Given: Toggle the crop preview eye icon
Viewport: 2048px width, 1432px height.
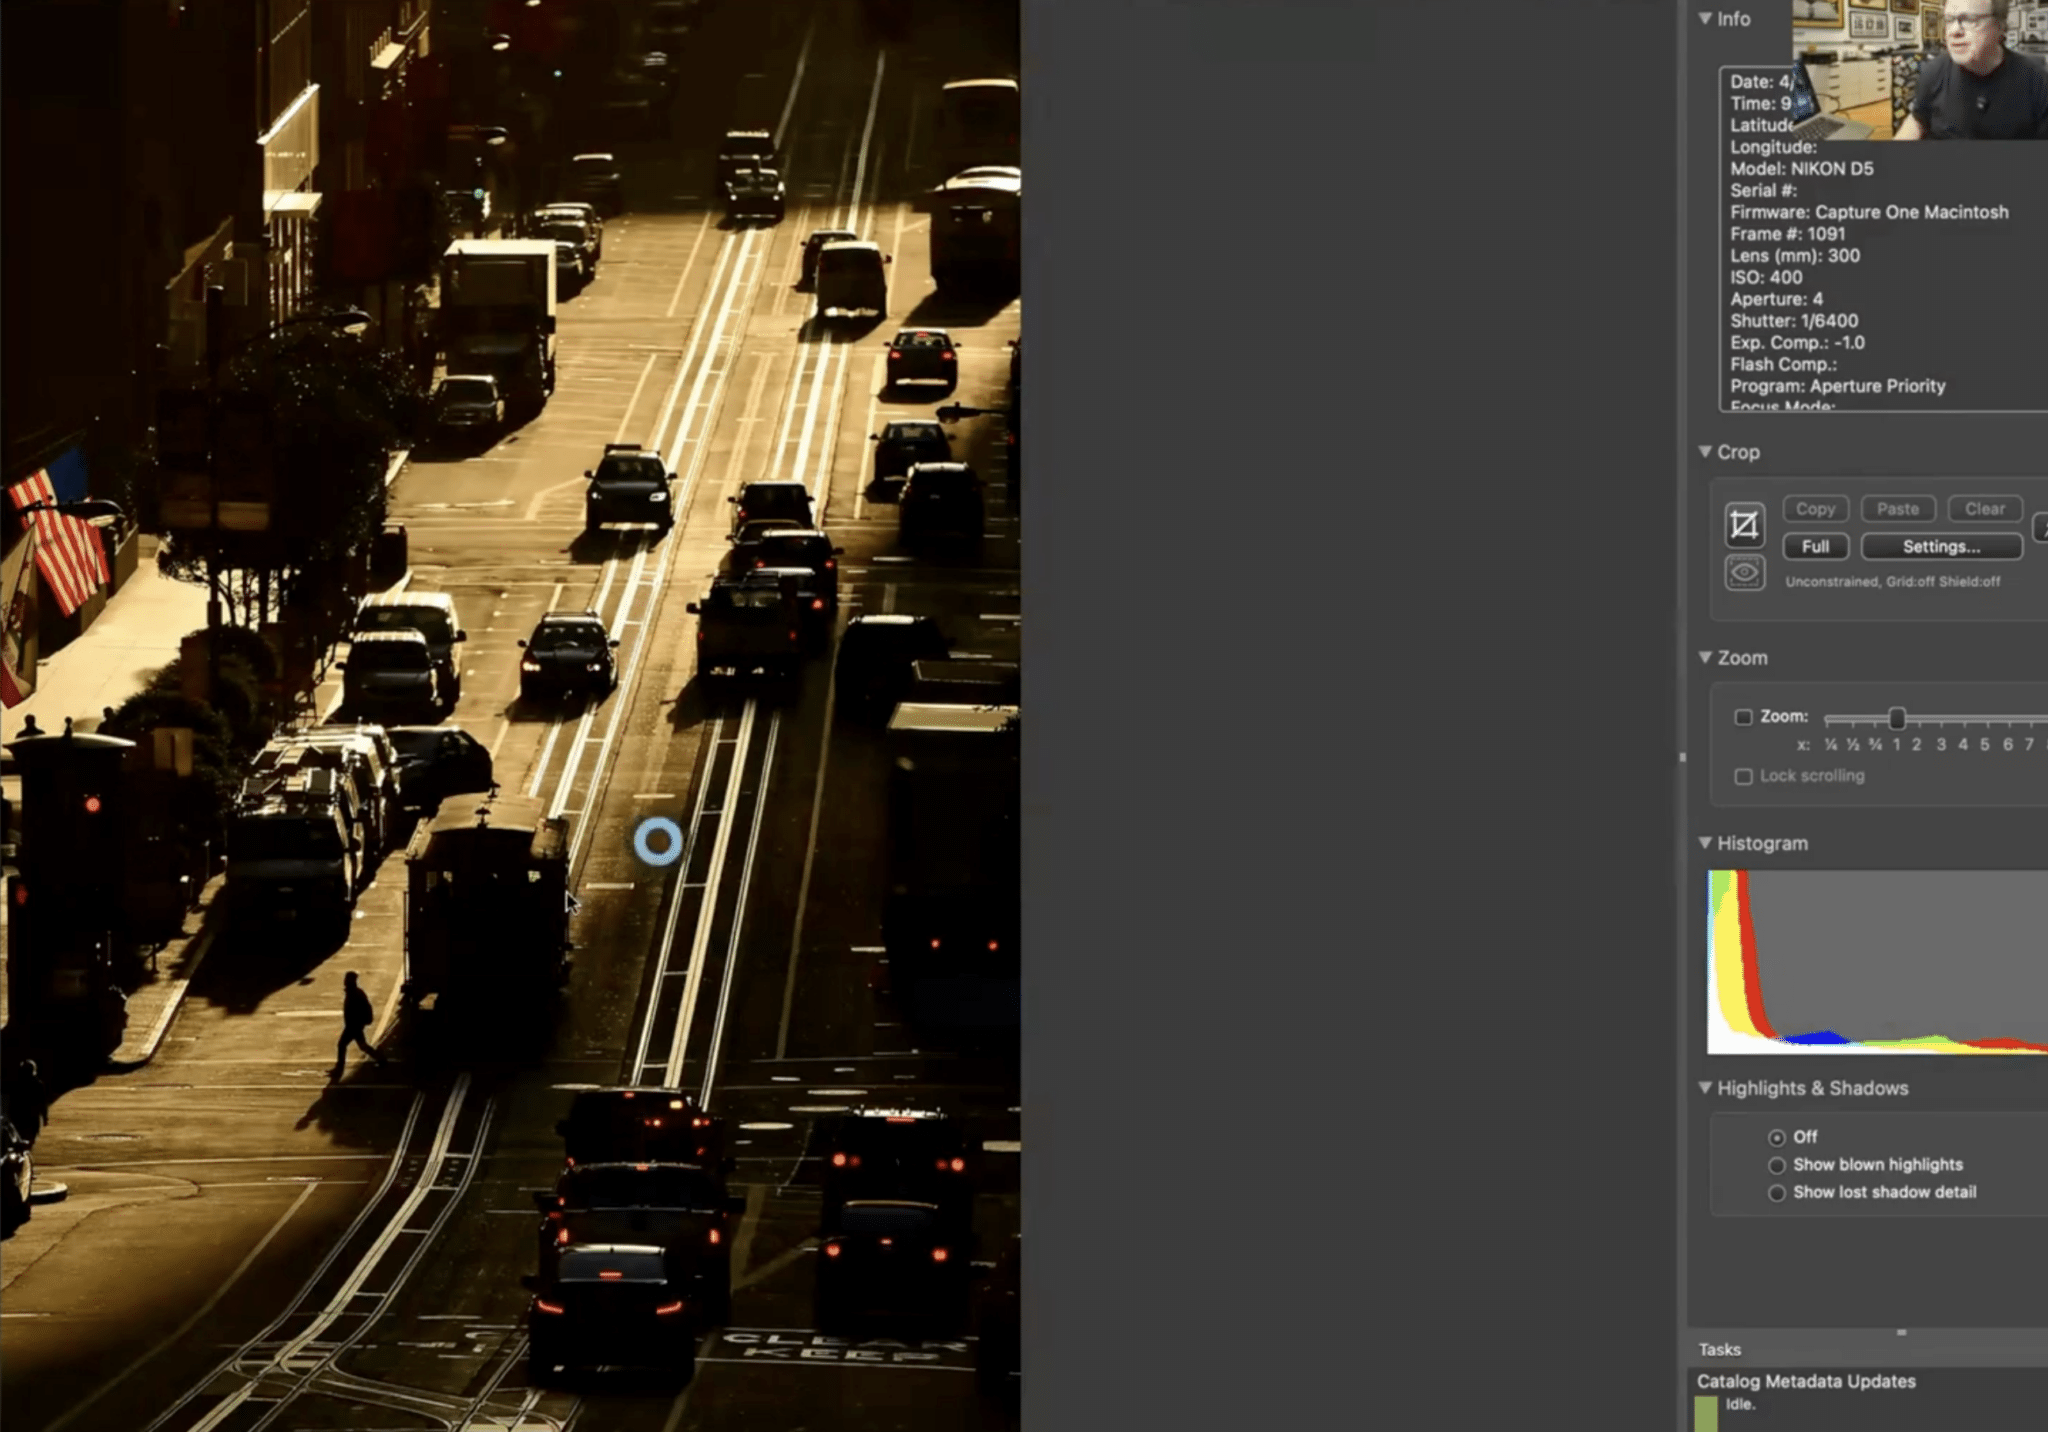Looking at the screenshot, I should click(x=1744, y=573).
